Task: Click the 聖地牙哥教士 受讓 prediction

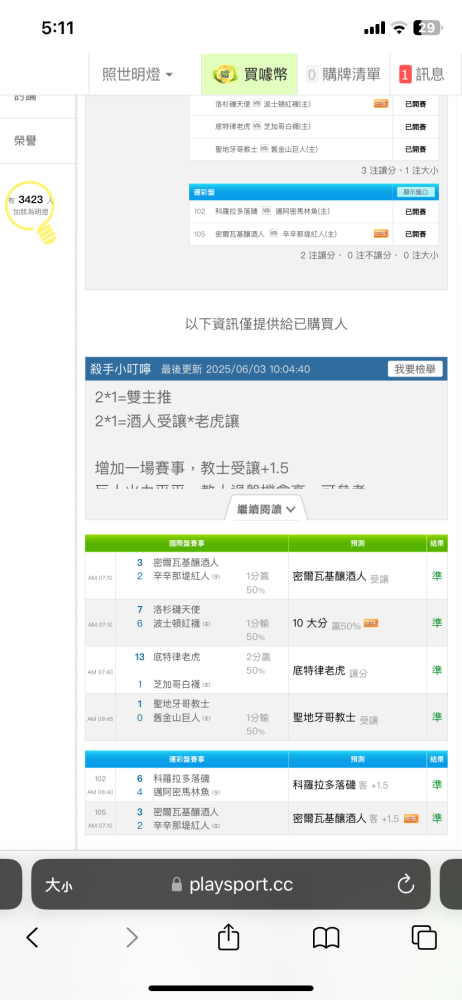Action: point(335,717)
